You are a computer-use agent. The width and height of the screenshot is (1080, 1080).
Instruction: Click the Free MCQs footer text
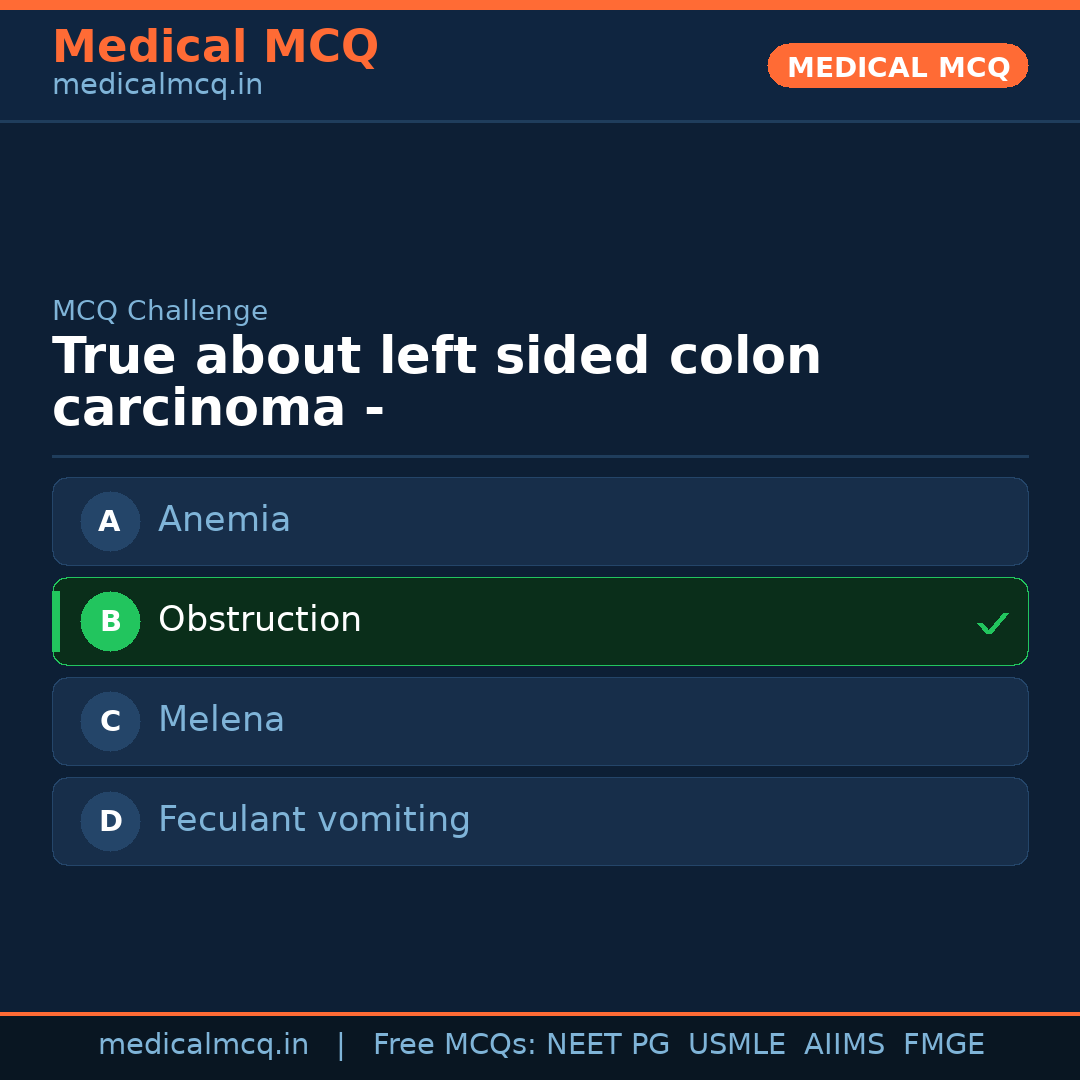[x=454, y=1045]
